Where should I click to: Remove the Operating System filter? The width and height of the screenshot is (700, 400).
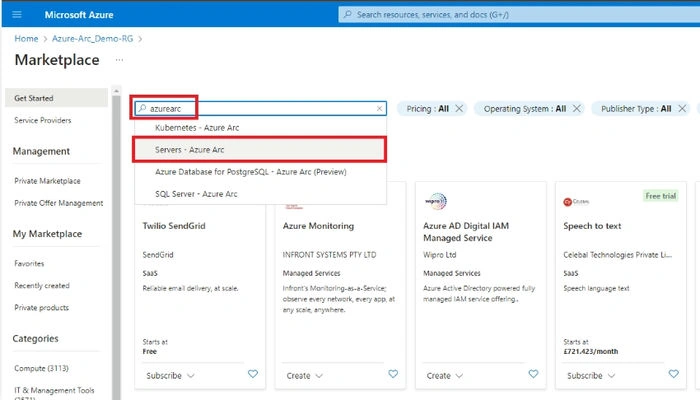point(577,108)
